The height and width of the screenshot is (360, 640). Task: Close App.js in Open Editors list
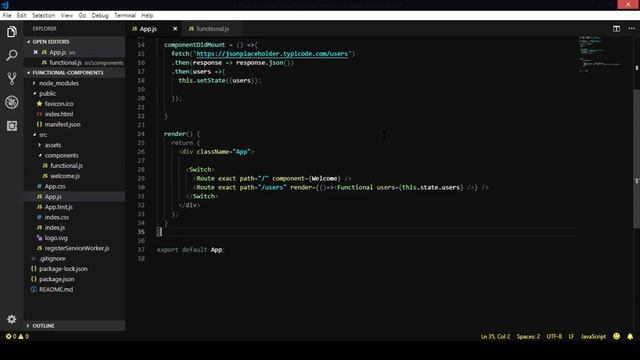coord(36,52)
